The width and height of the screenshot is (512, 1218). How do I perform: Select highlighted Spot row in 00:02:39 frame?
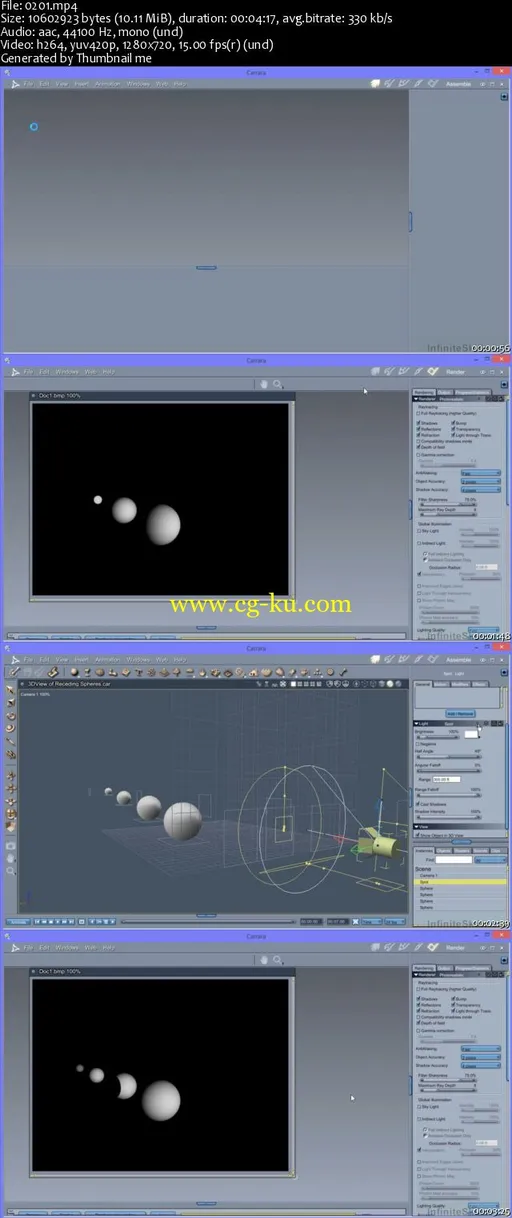tap(460, 882)
